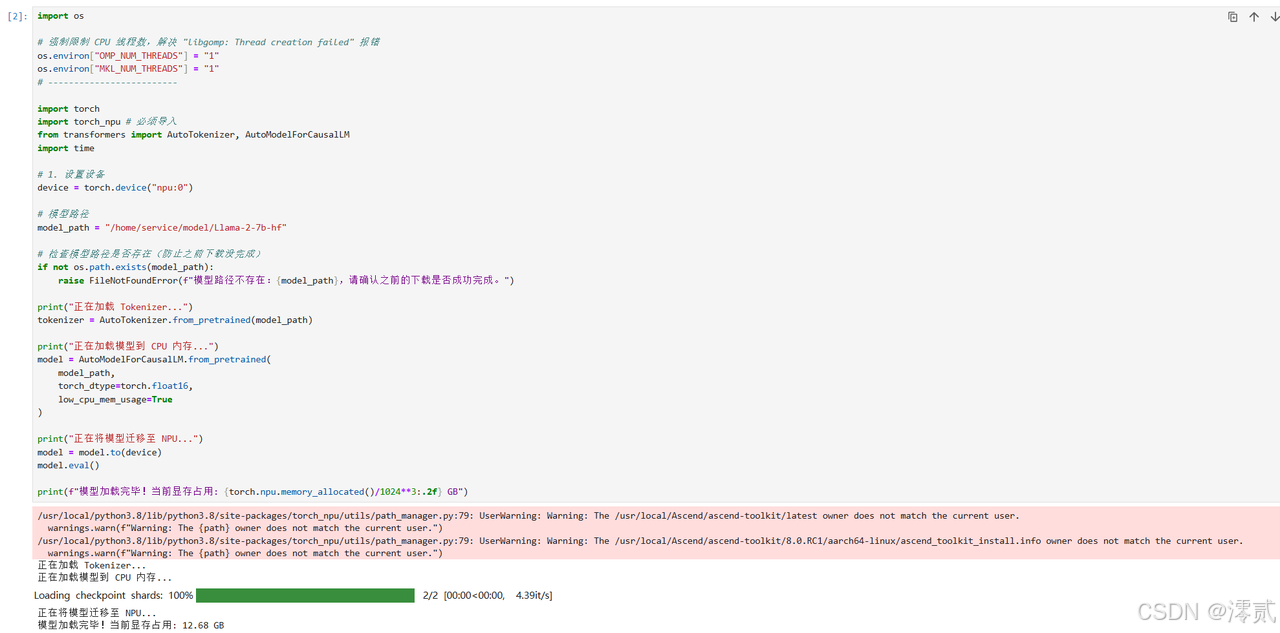Screen dimensions: 1280x633
Task: Click the 'model = AutoModelForCausalLM.from_pretrained(' line
Action: [x=154, y=359]
